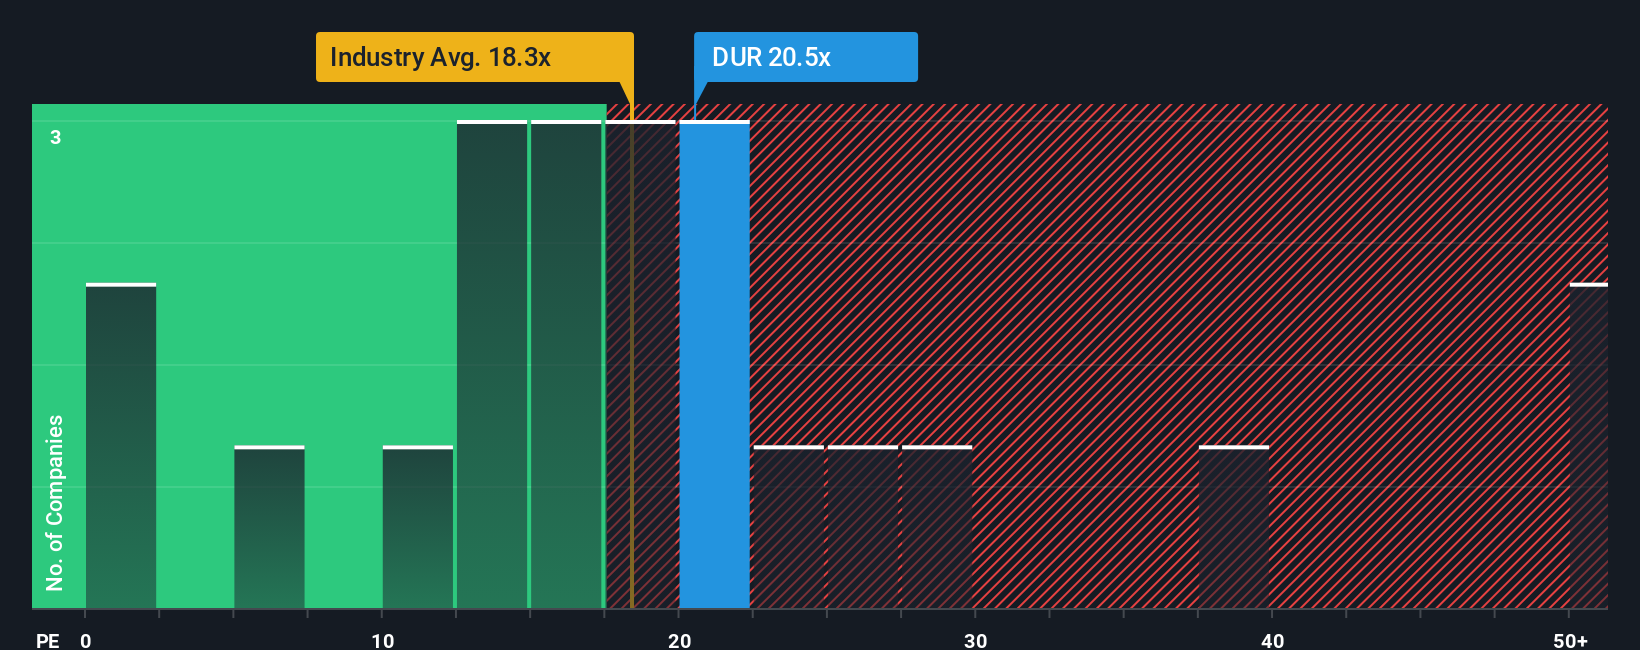Viewport: 1640px width, 650px height.
Task: Click the isolated bar just before PE 40
Action: coord(1234,527)
